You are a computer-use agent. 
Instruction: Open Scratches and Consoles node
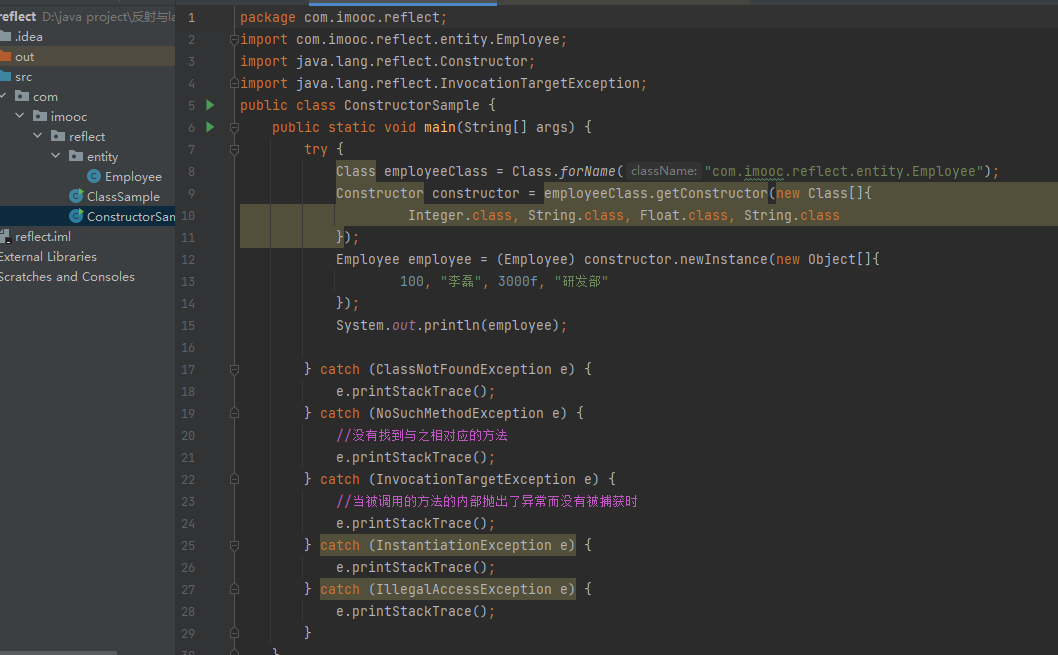point(66,277)
